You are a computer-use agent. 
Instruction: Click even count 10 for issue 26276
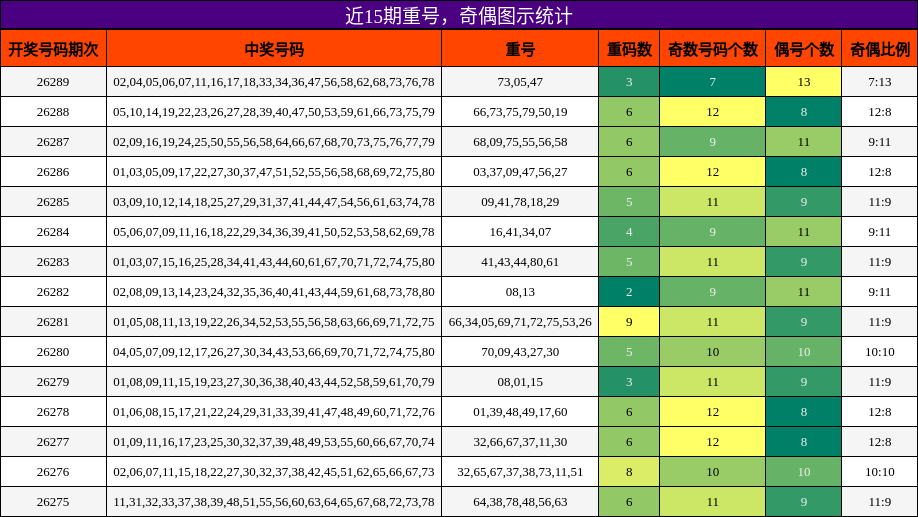point(804,472)
